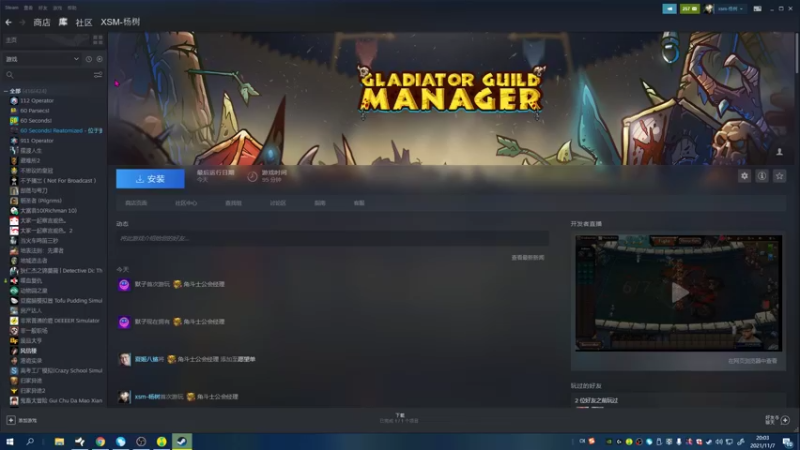
Task: Open friends and chat plus icon
Action: coord(785,420)
